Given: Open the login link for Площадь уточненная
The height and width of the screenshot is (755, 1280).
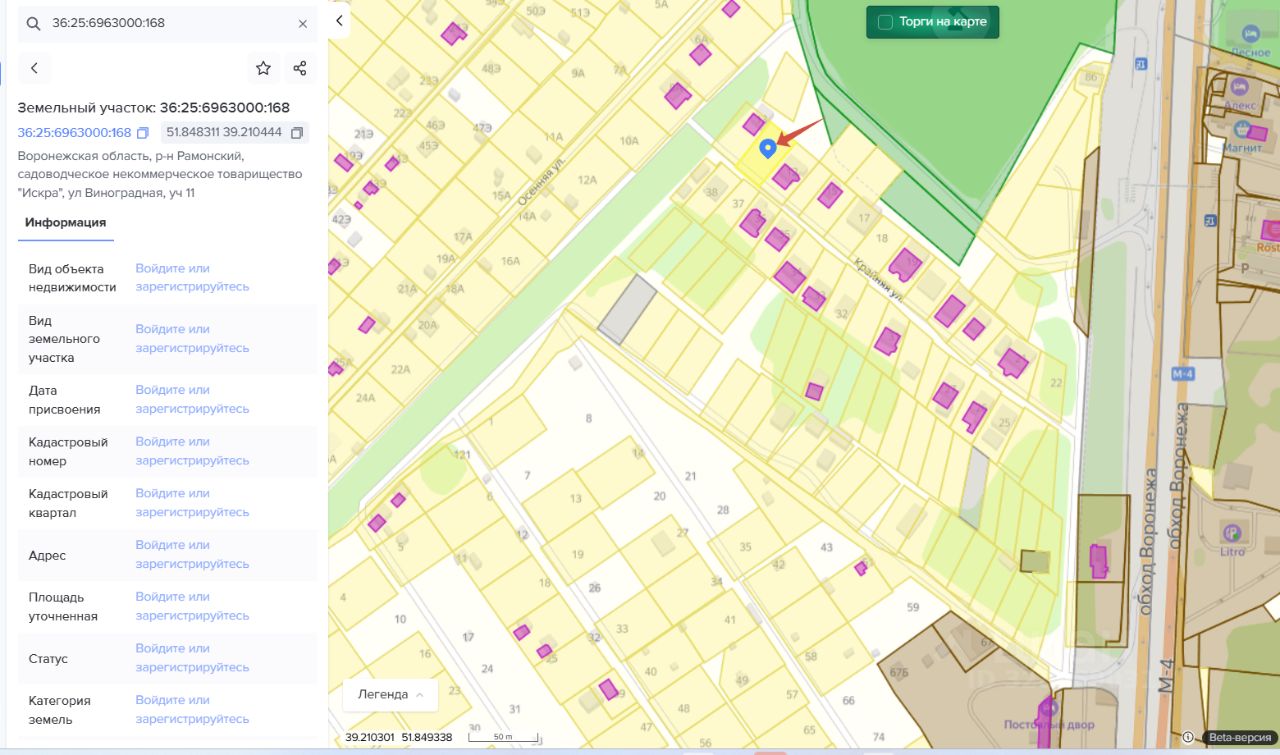Looking at the screenshot, I should (192, 607).
